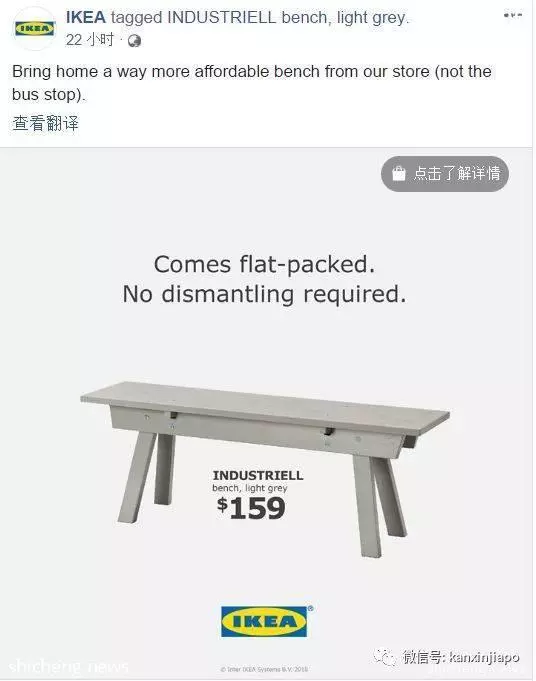Click the kanxinjiapo WeChat ID watermark
The image size is (536, 681).
tap(461, 657)
